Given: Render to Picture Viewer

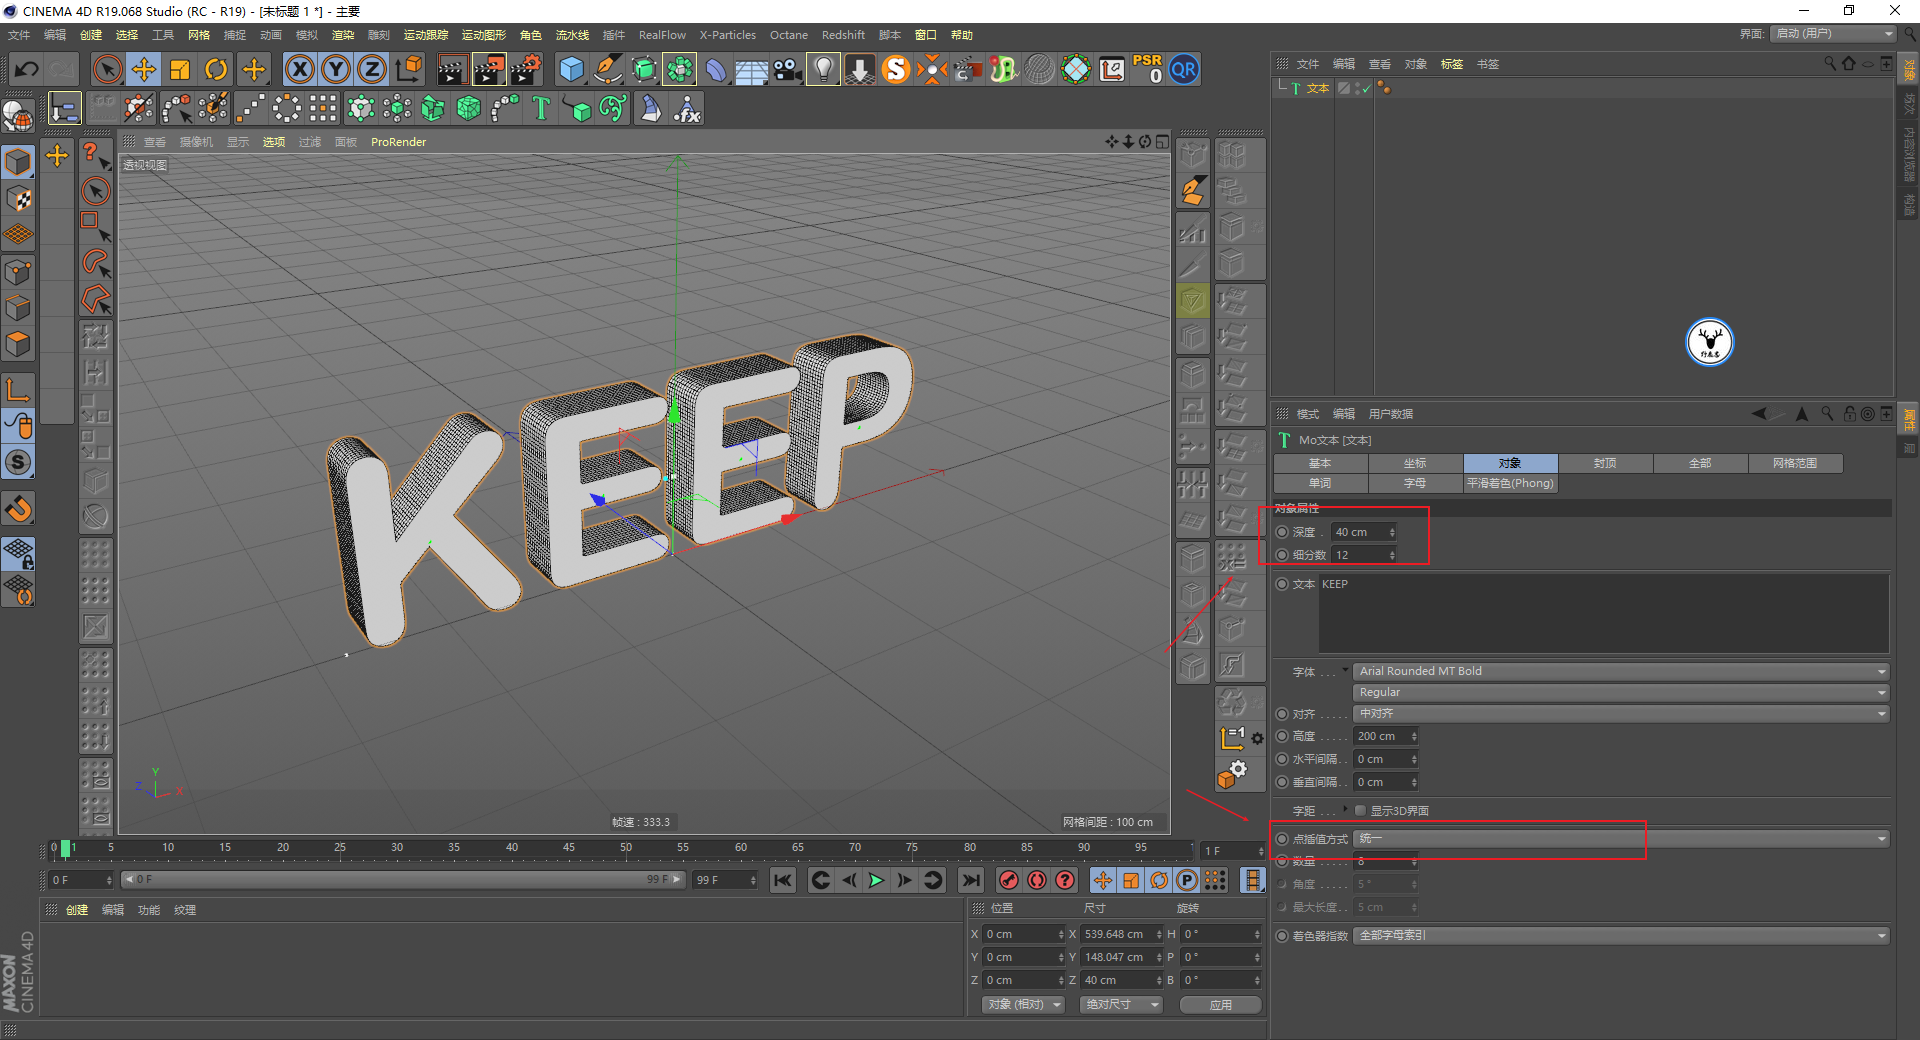Looking at the screenshot, I should (489, 70).
